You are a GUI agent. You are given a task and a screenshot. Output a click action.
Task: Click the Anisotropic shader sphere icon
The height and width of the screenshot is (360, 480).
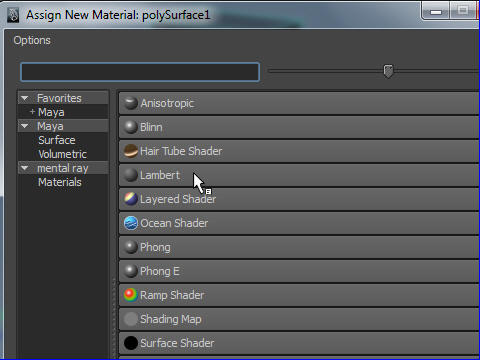131,103
